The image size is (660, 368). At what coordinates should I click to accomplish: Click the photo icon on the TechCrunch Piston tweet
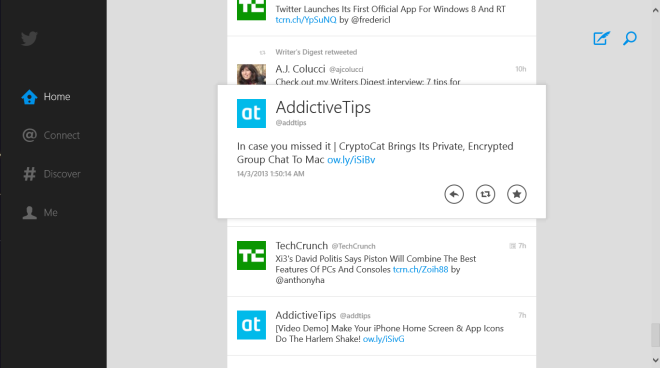(513, 246)
